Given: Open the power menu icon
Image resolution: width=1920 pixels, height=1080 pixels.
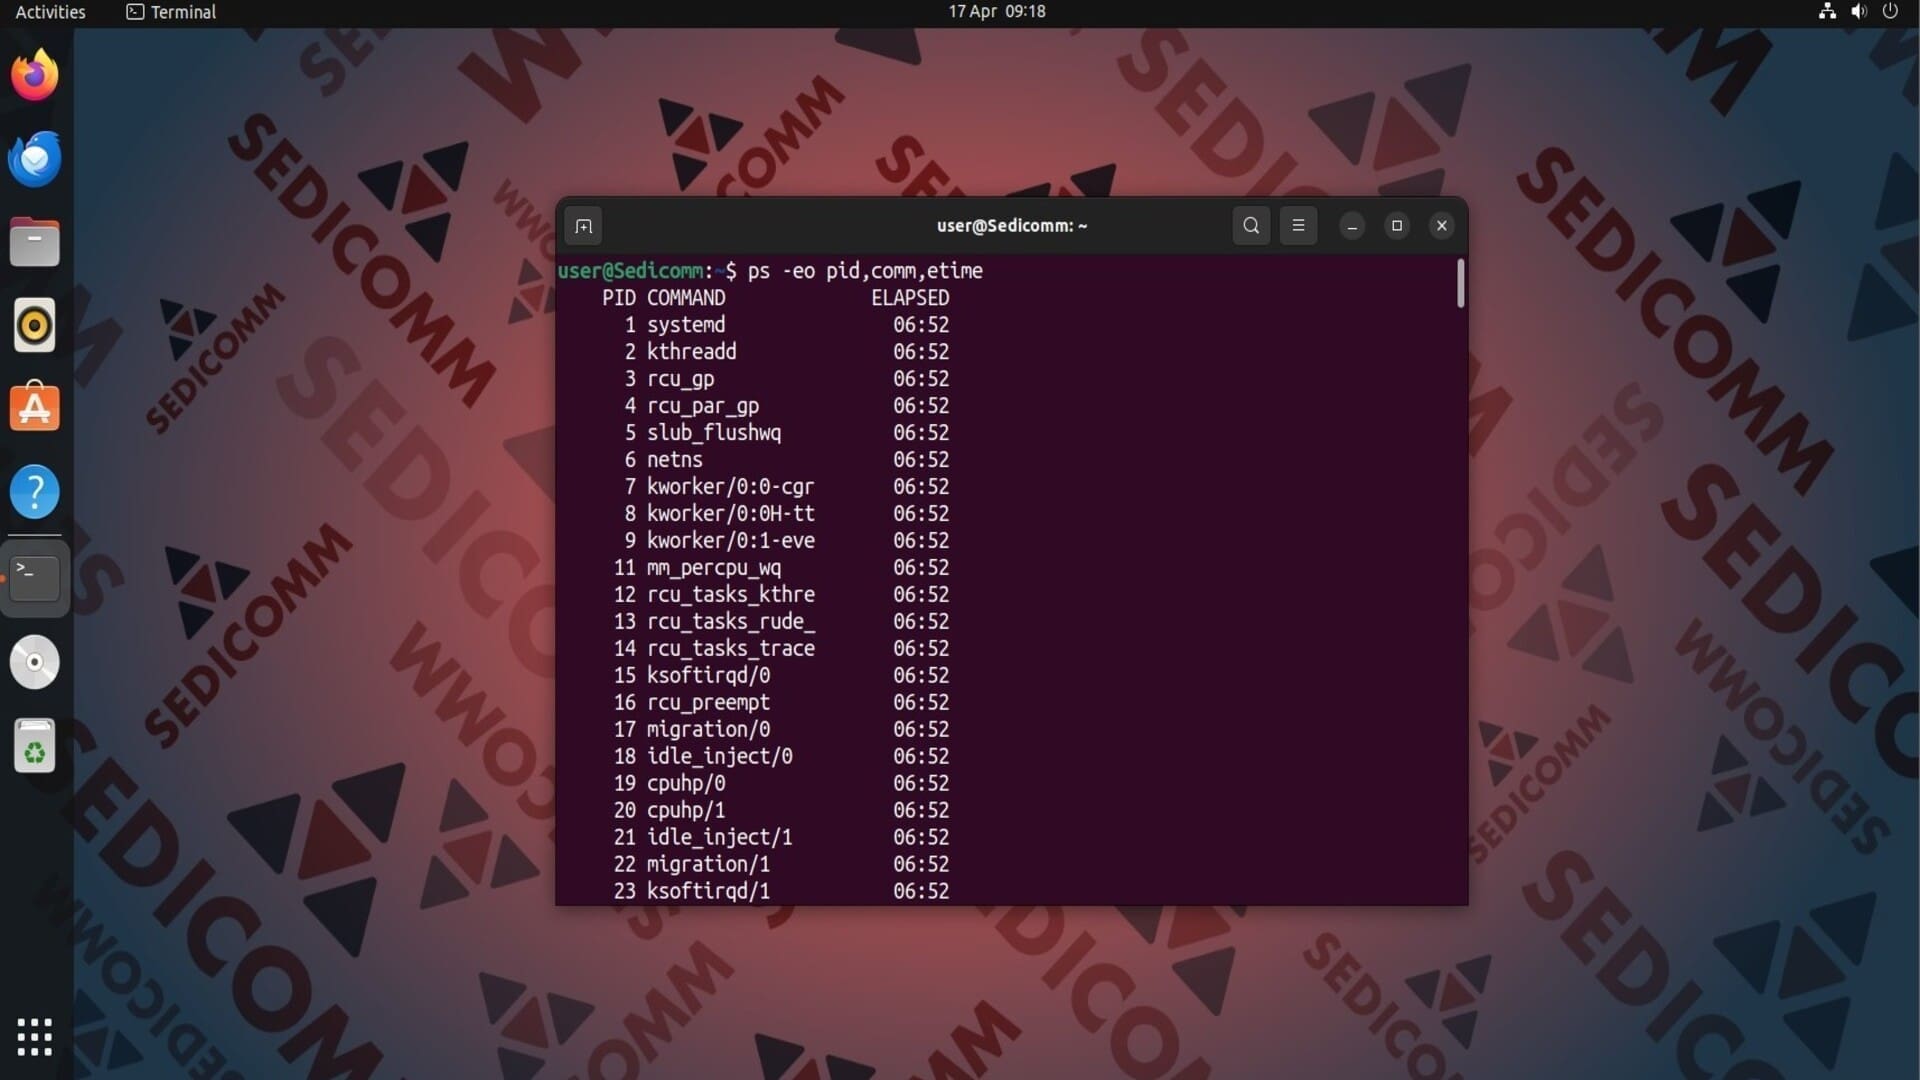Looking at the screenshot, I should pyautogui.click(x=1890, y=12).
